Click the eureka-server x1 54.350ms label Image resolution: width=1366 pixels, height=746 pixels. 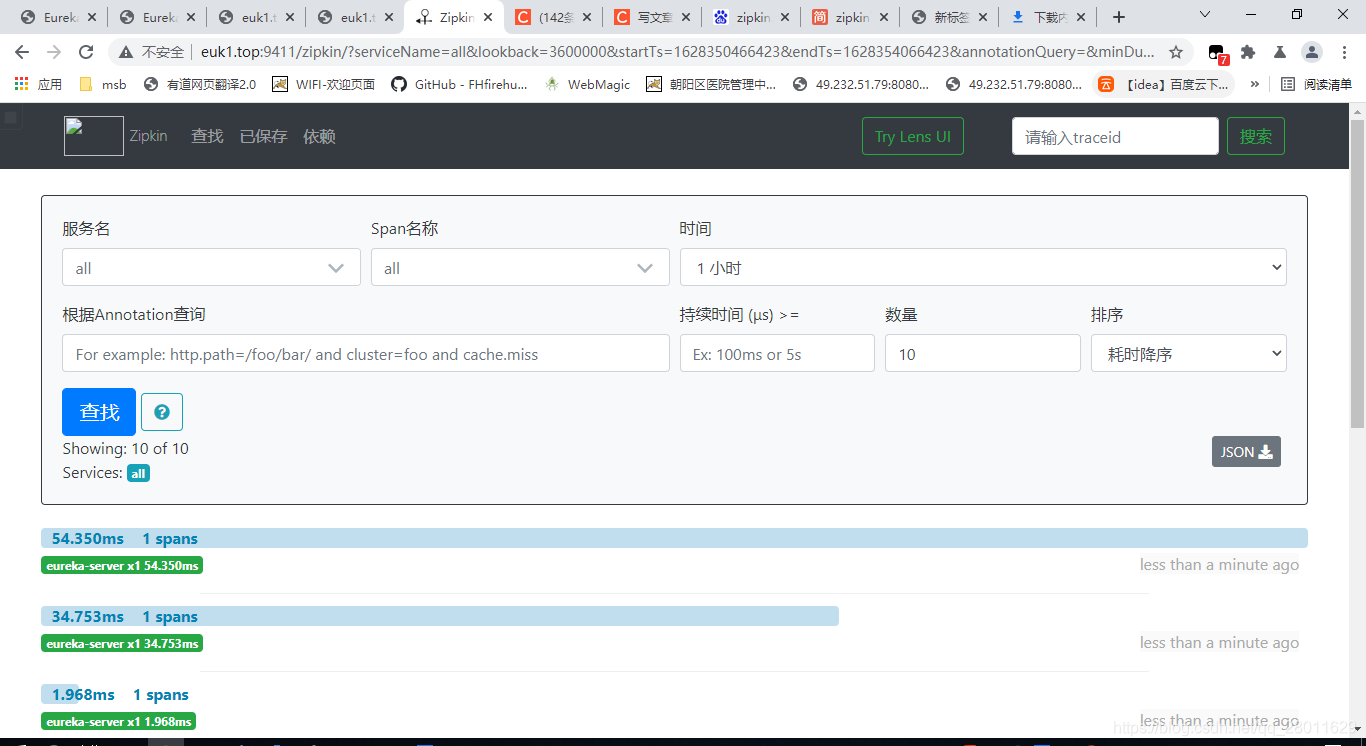click(x=122, y=565)
